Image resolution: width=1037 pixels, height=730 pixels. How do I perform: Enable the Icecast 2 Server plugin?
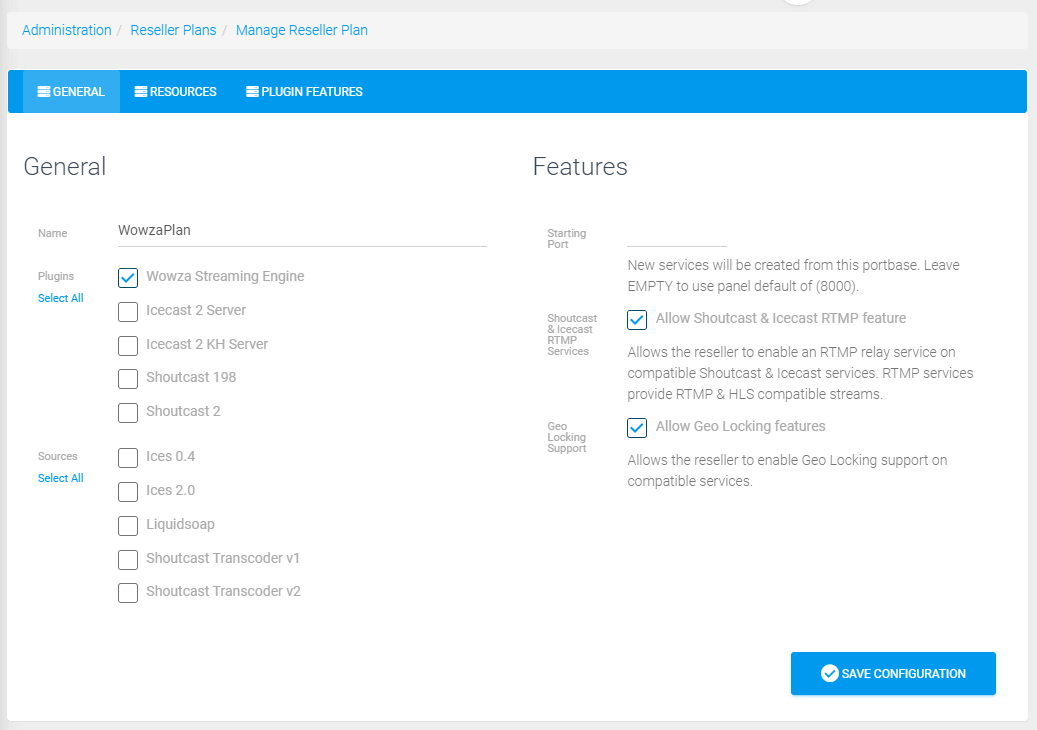128,311
